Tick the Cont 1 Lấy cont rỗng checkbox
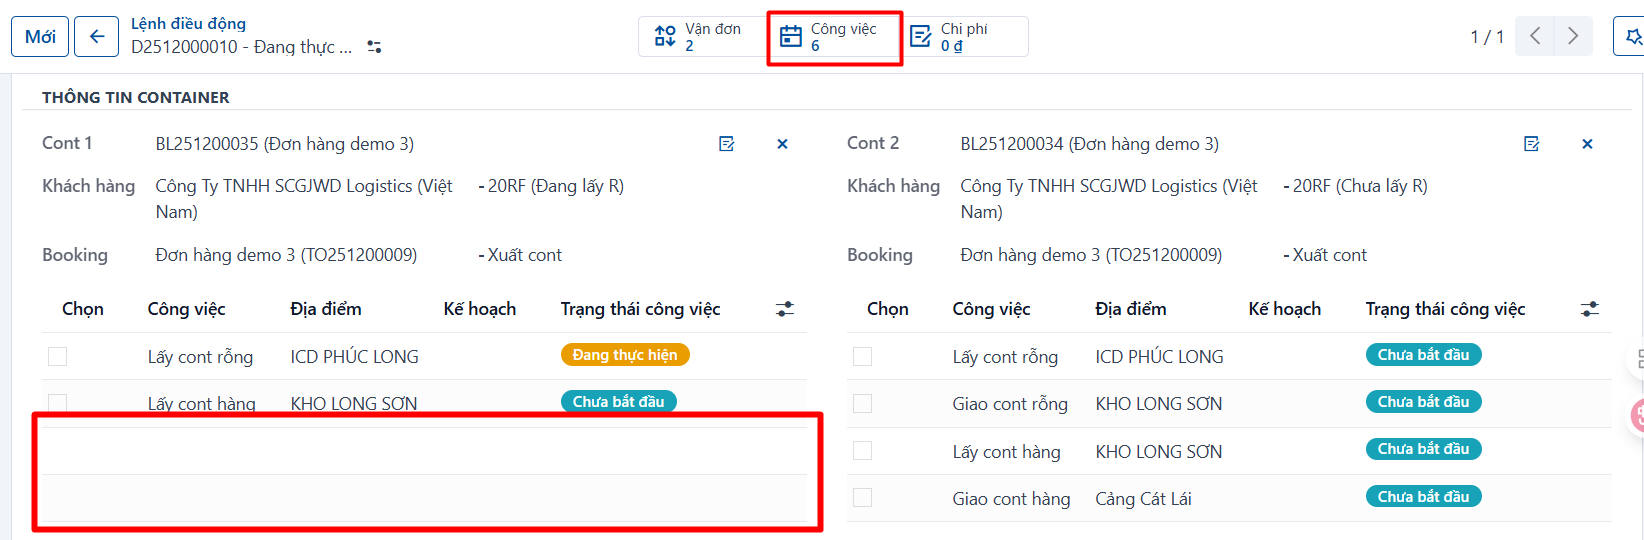 [x=58, y=357]
